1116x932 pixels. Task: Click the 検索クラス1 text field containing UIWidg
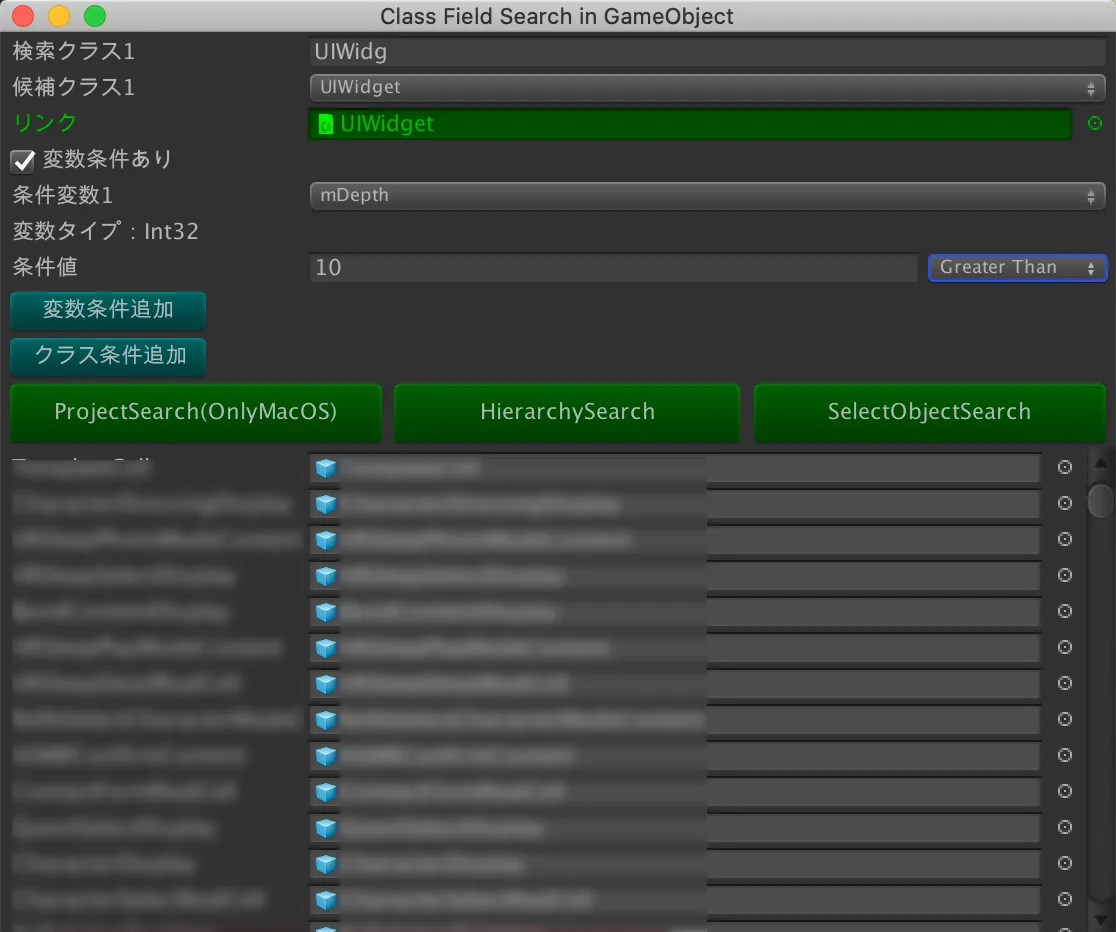(x=706, y=52)
